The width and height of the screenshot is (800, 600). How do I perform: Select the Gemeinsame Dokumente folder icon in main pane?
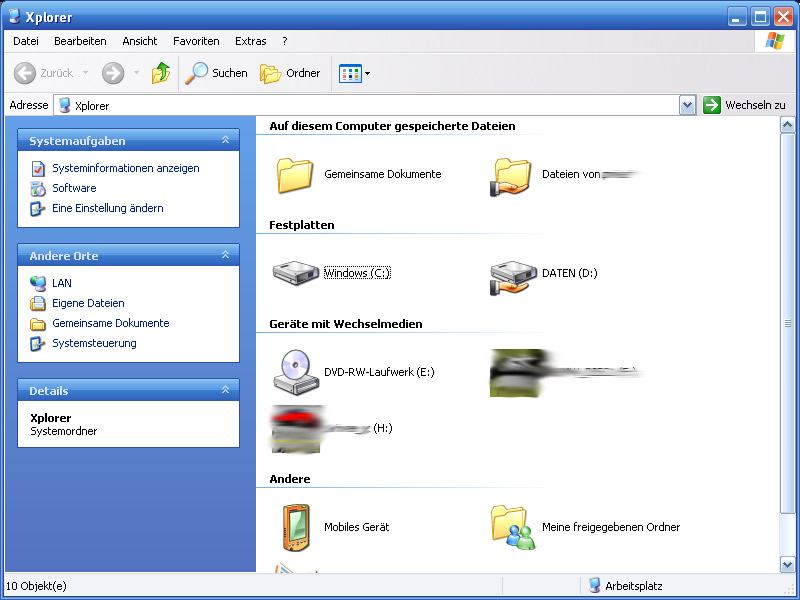pyautogui.click(x=295, y=175)
